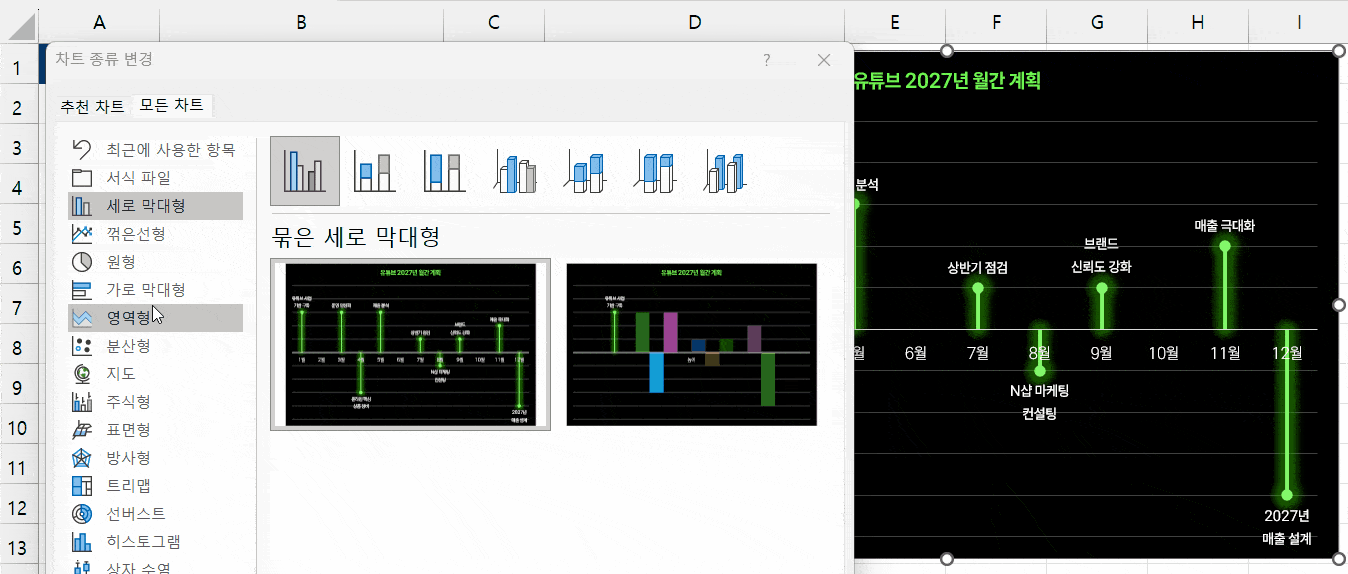Choose the 3-D 100% stacked column icon
1348x574 pixels.
point(655,171)
